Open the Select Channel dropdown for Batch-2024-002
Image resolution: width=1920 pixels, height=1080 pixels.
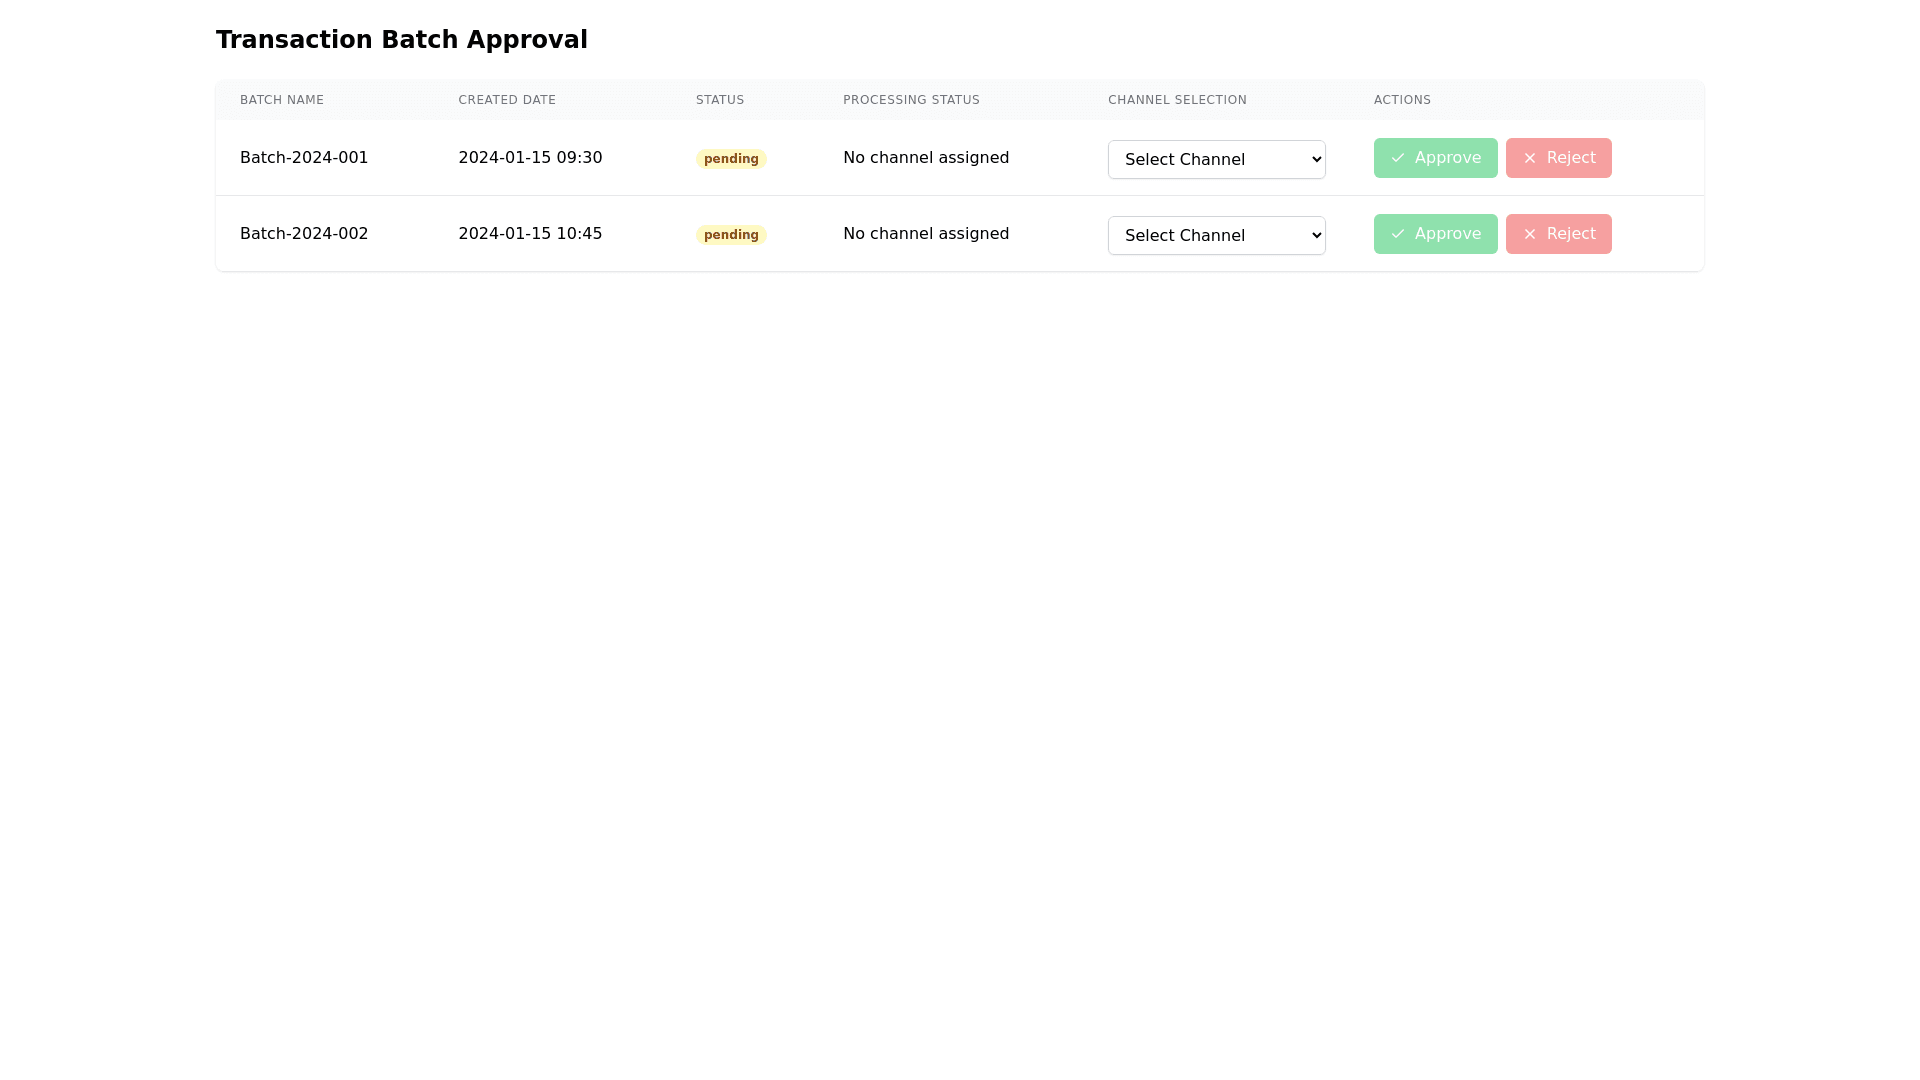tap(1216, 235)
